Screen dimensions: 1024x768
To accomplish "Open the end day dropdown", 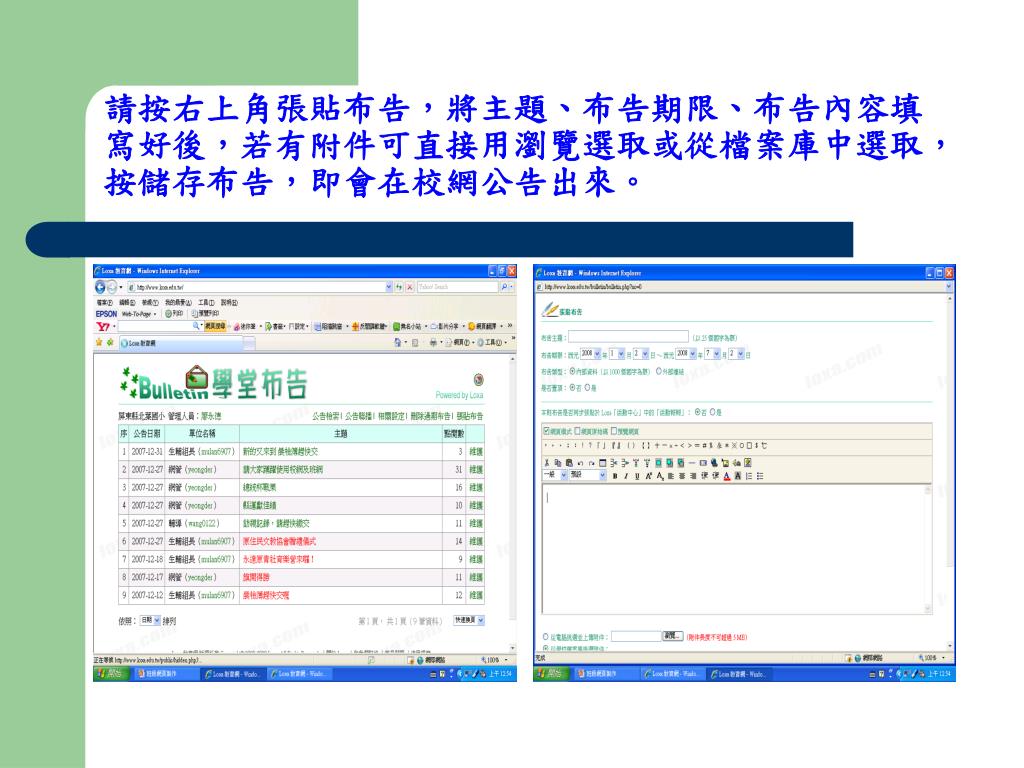I will tap(737, 354).
